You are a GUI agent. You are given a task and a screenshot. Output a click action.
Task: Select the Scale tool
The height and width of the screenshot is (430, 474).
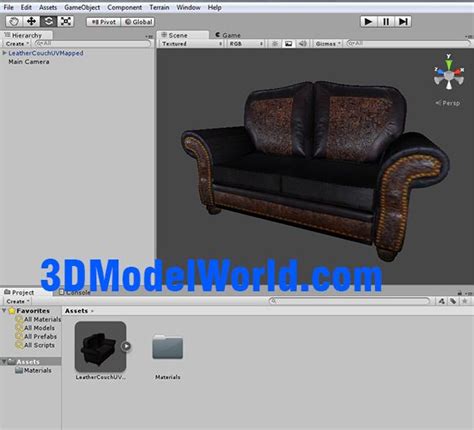coord(66,22)
